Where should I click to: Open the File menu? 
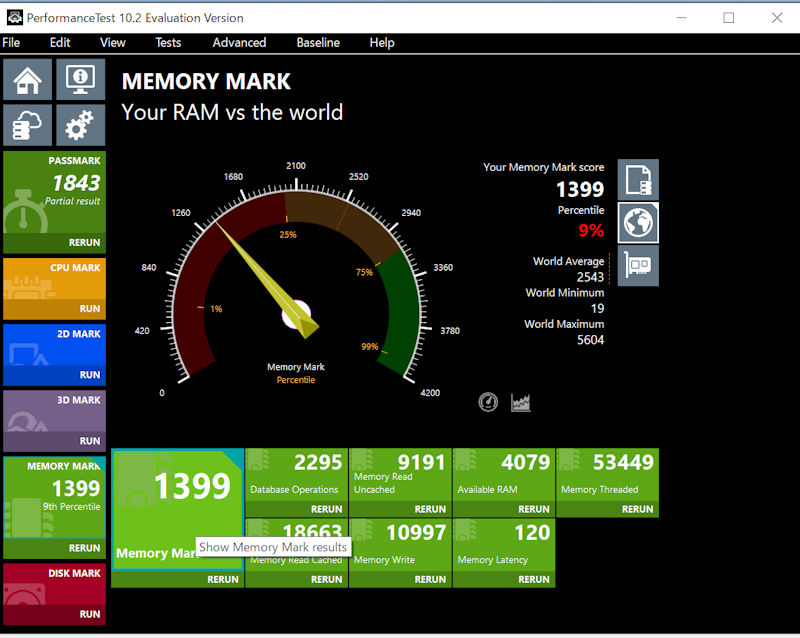pos(11,43)
